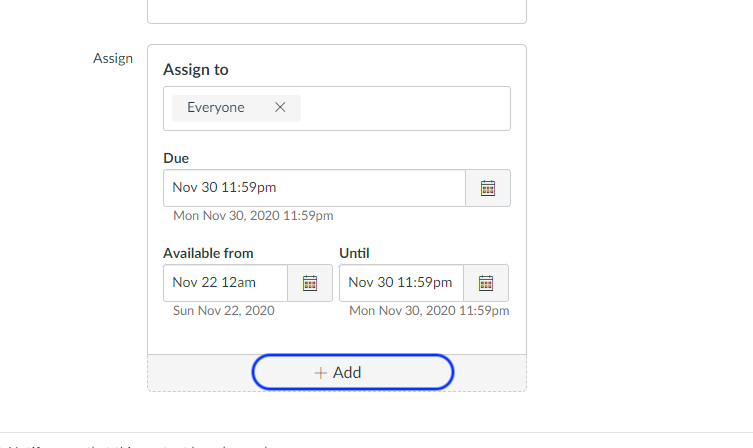Click the Add button

point(352,372)
